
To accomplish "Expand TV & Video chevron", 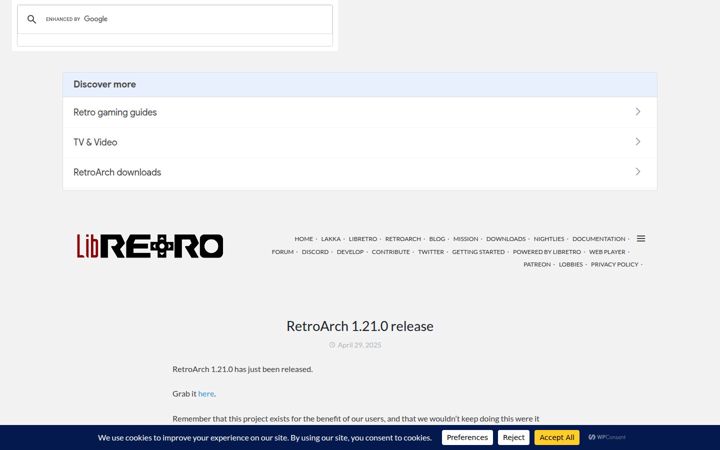I will tap(638, 141).
